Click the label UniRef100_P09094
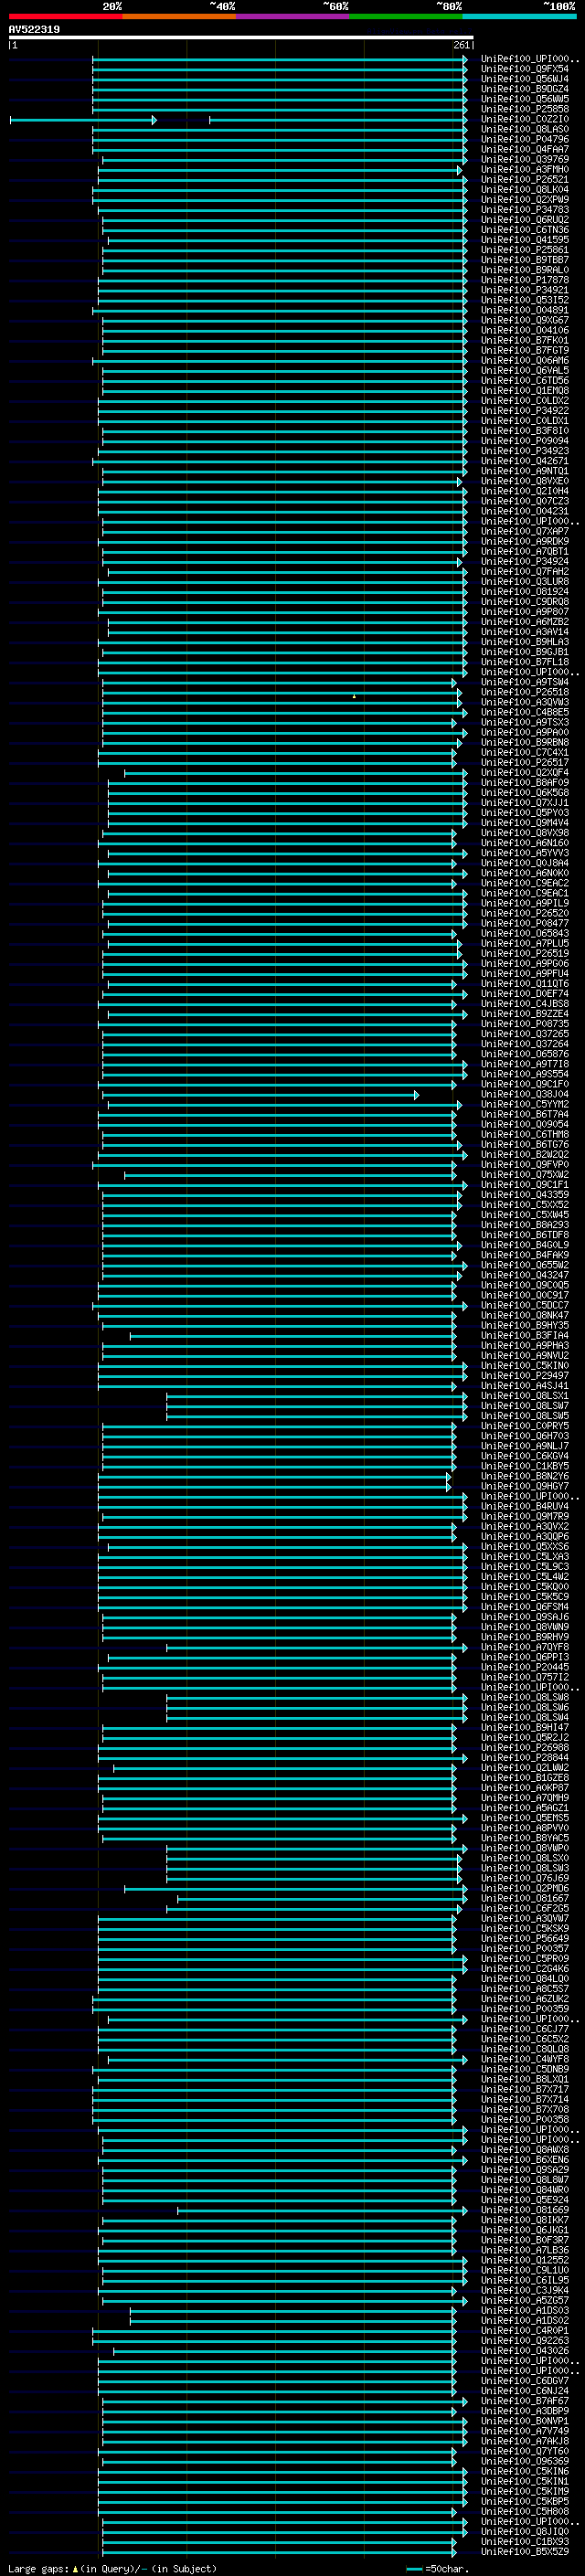The width and height of the screenshot is (585, 2576). click(x=525, y=440)
